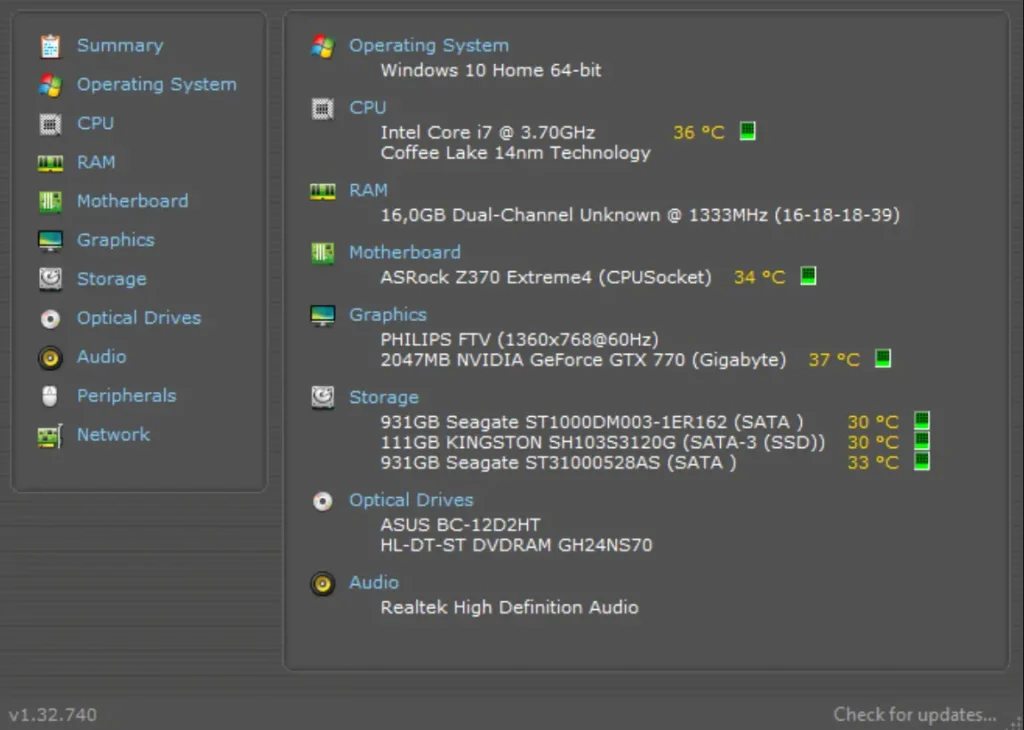Select the Graphics monitor icon
The width and height of the screenshot is (1024, 730).
click(x=50, y=240)
